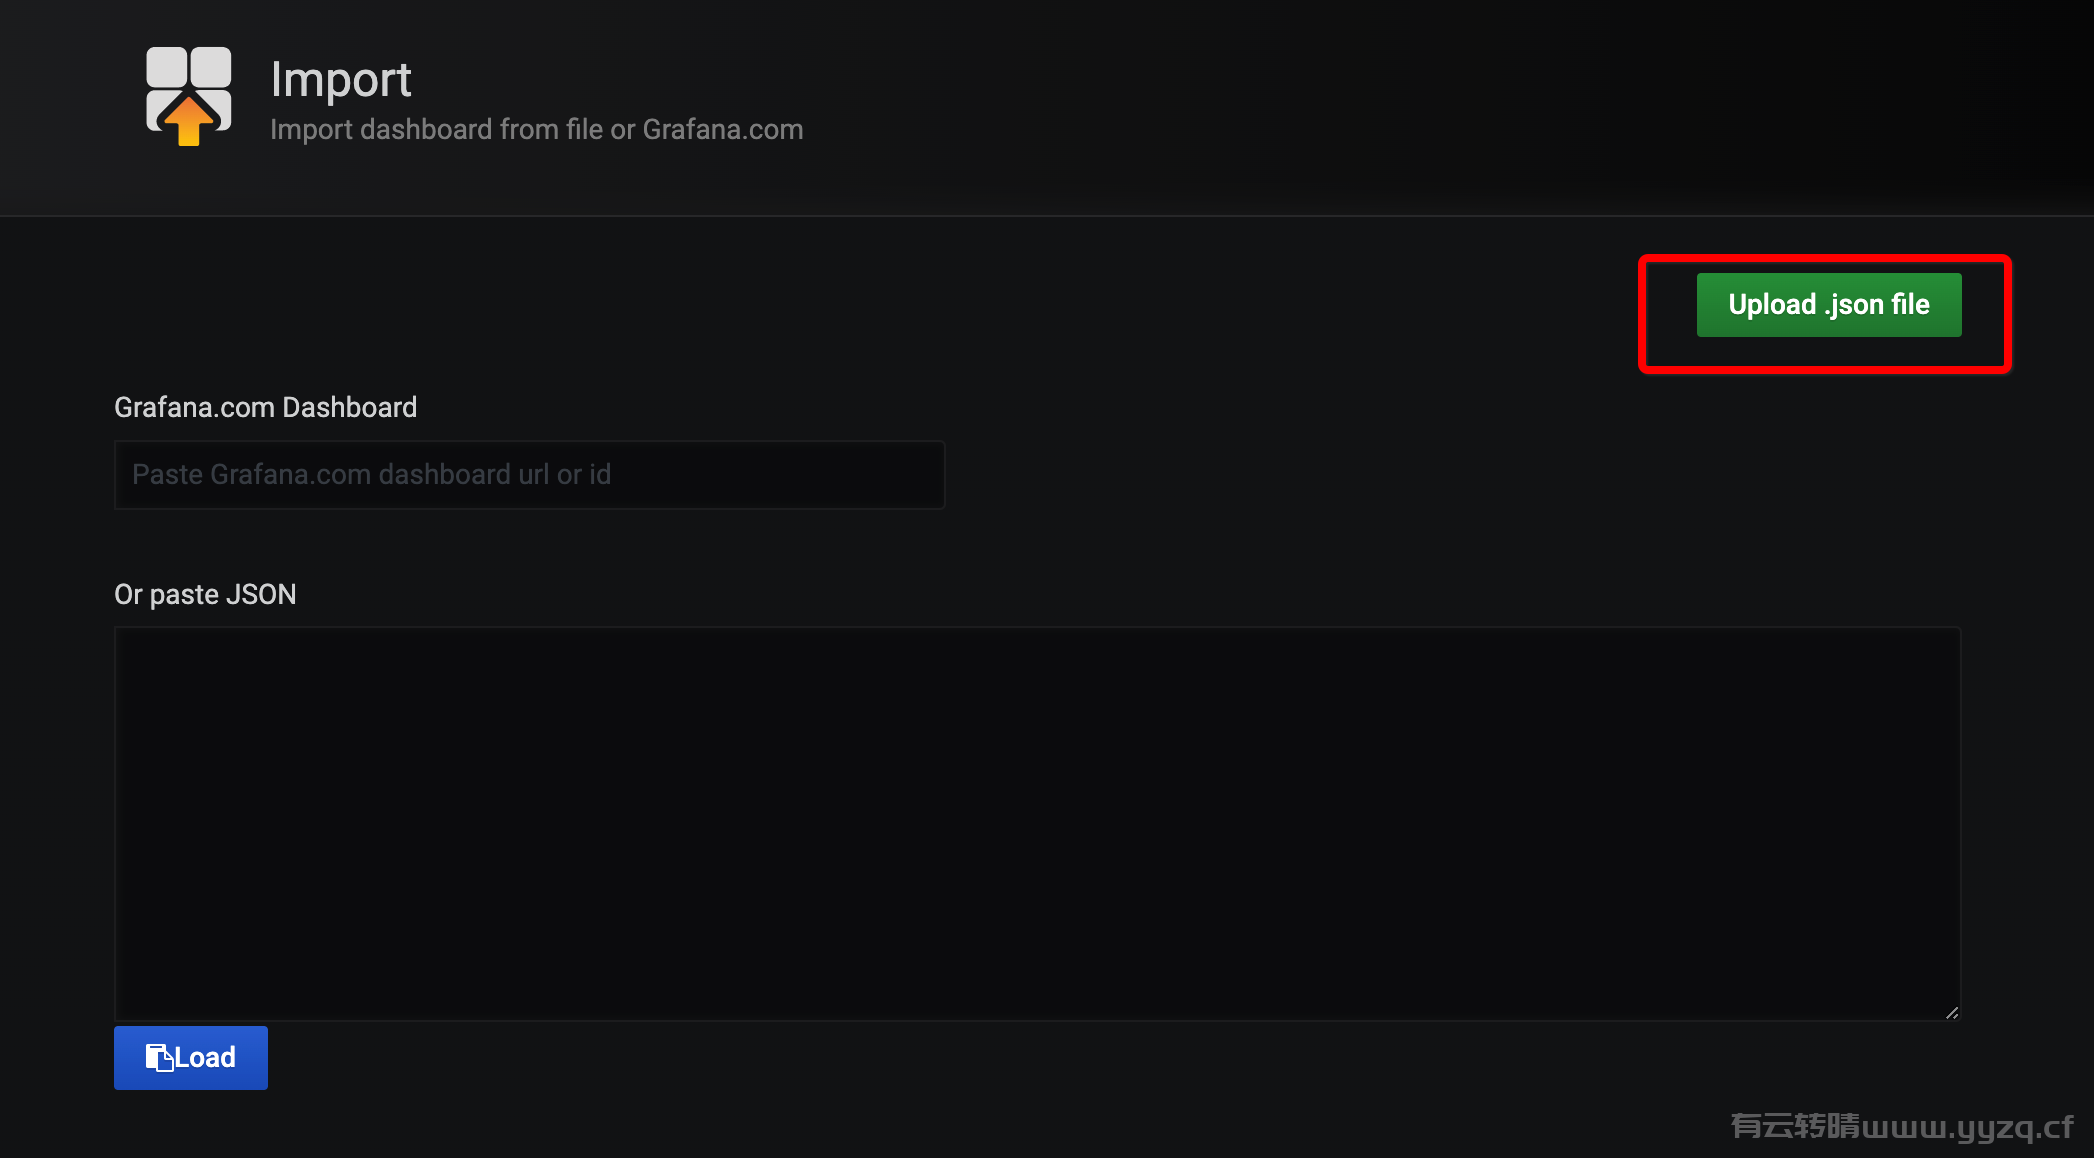Click the 'Grafana.com Dashboard' label
2094x1158 pixels.
[x=265, y=408]
